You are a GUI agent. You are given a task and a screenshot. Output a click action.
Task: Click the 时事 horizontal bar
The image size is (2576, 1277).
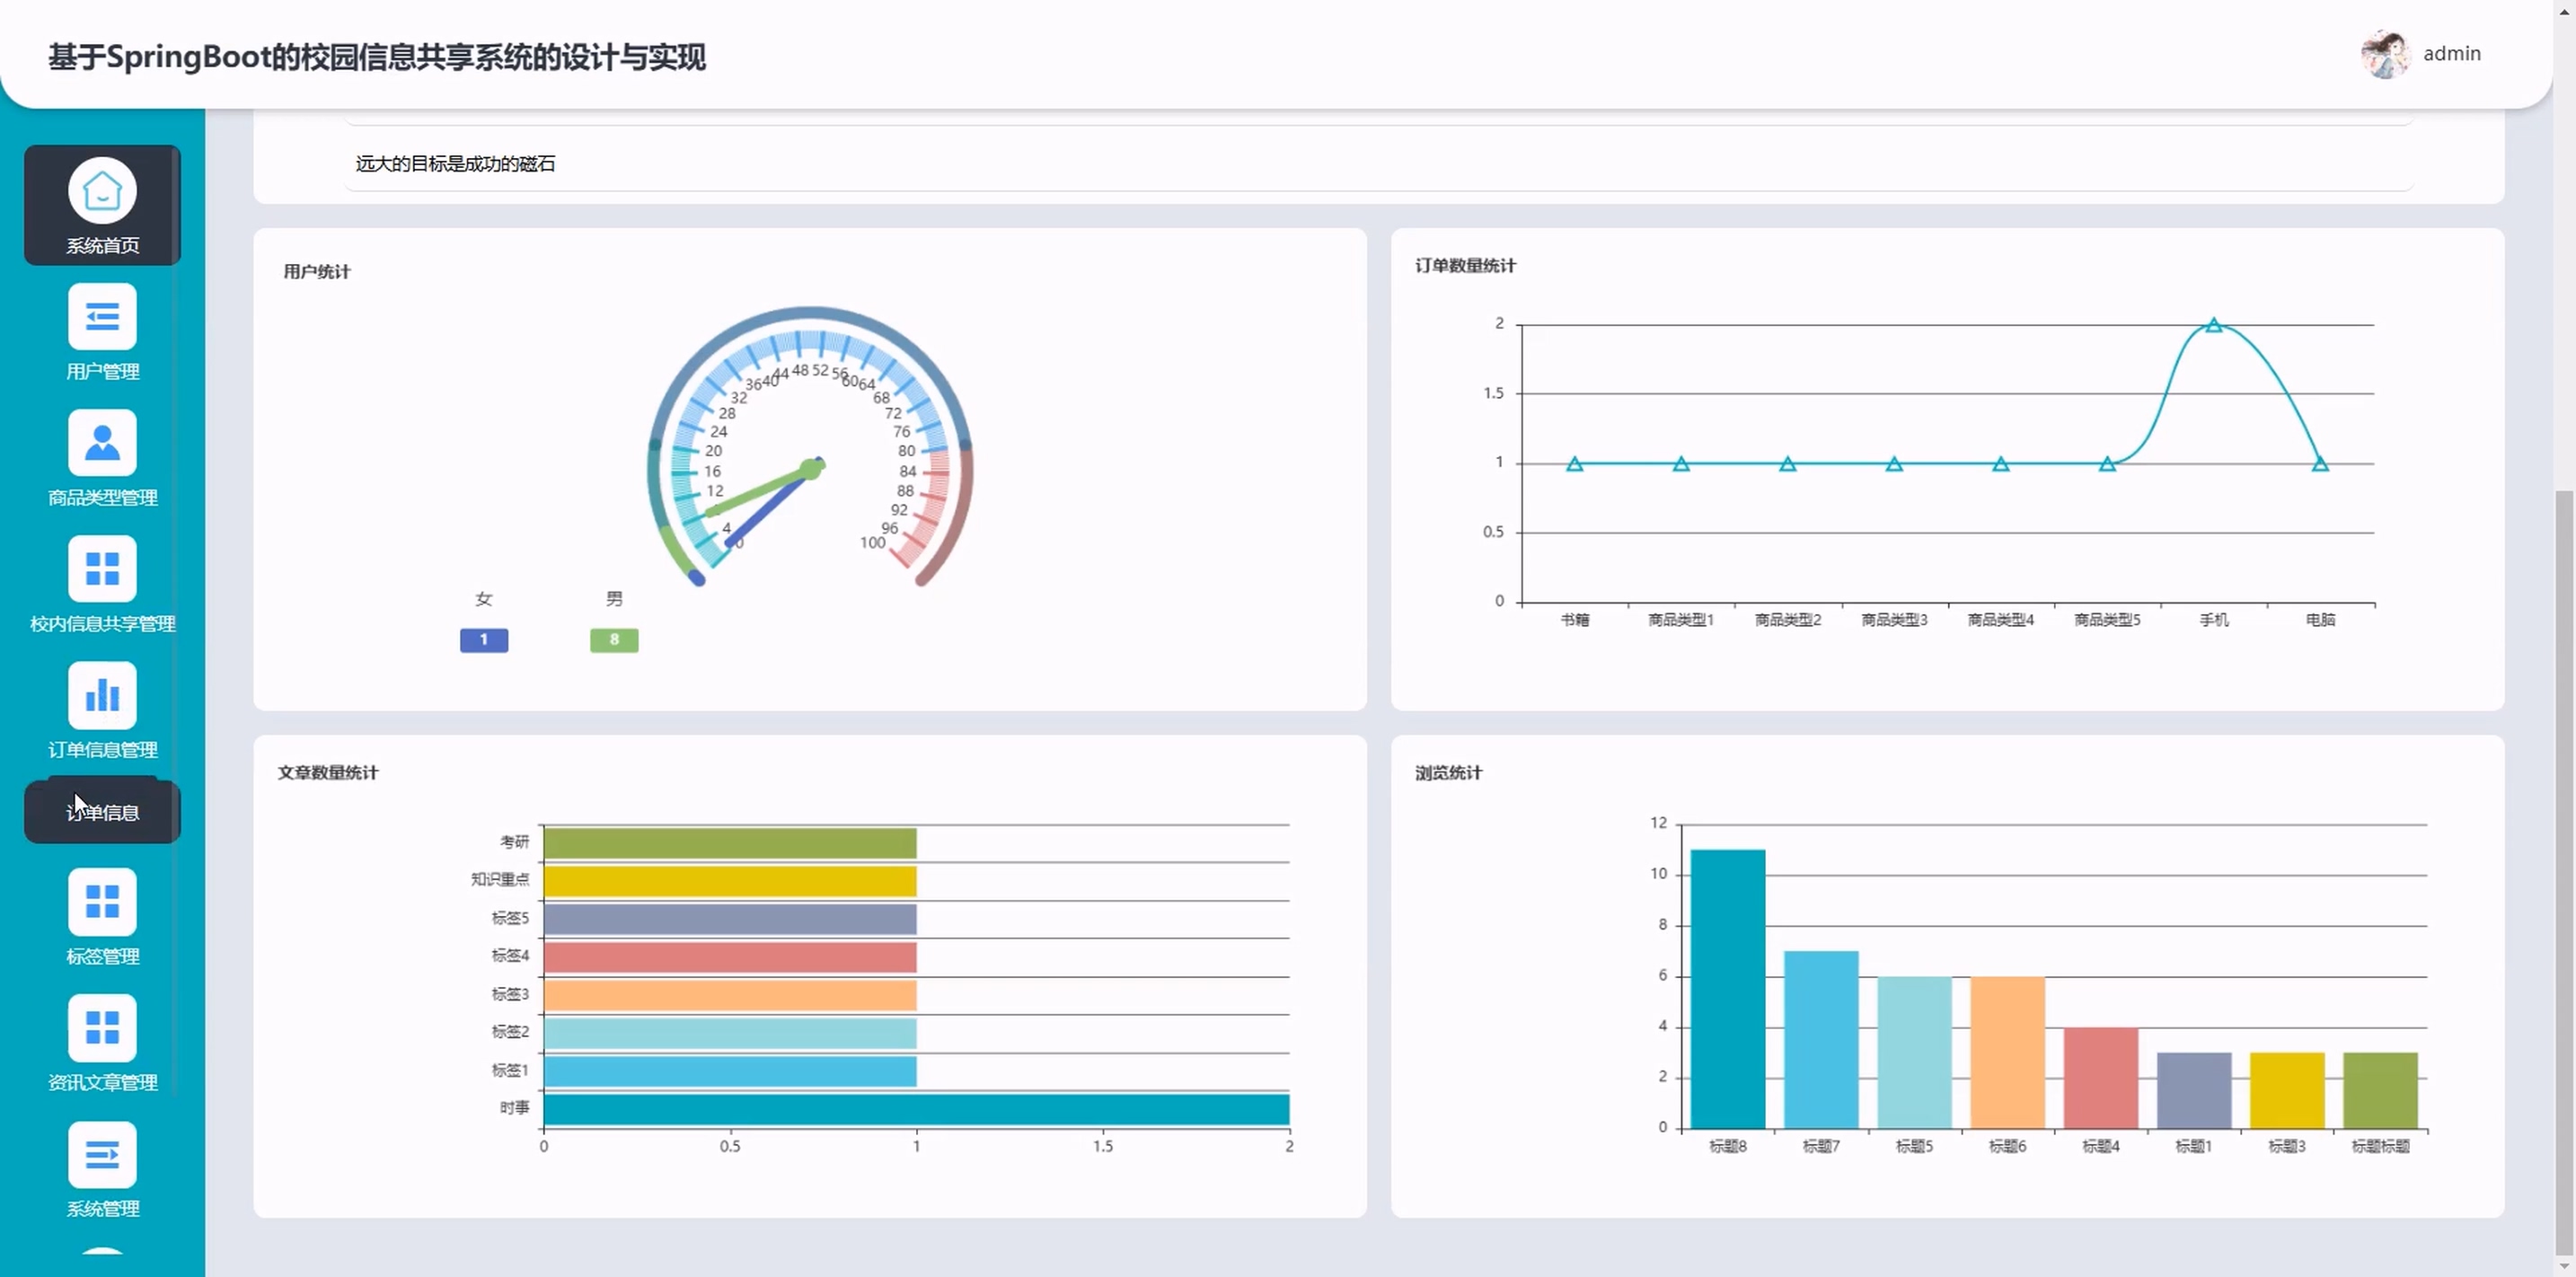coord(915,1109)
